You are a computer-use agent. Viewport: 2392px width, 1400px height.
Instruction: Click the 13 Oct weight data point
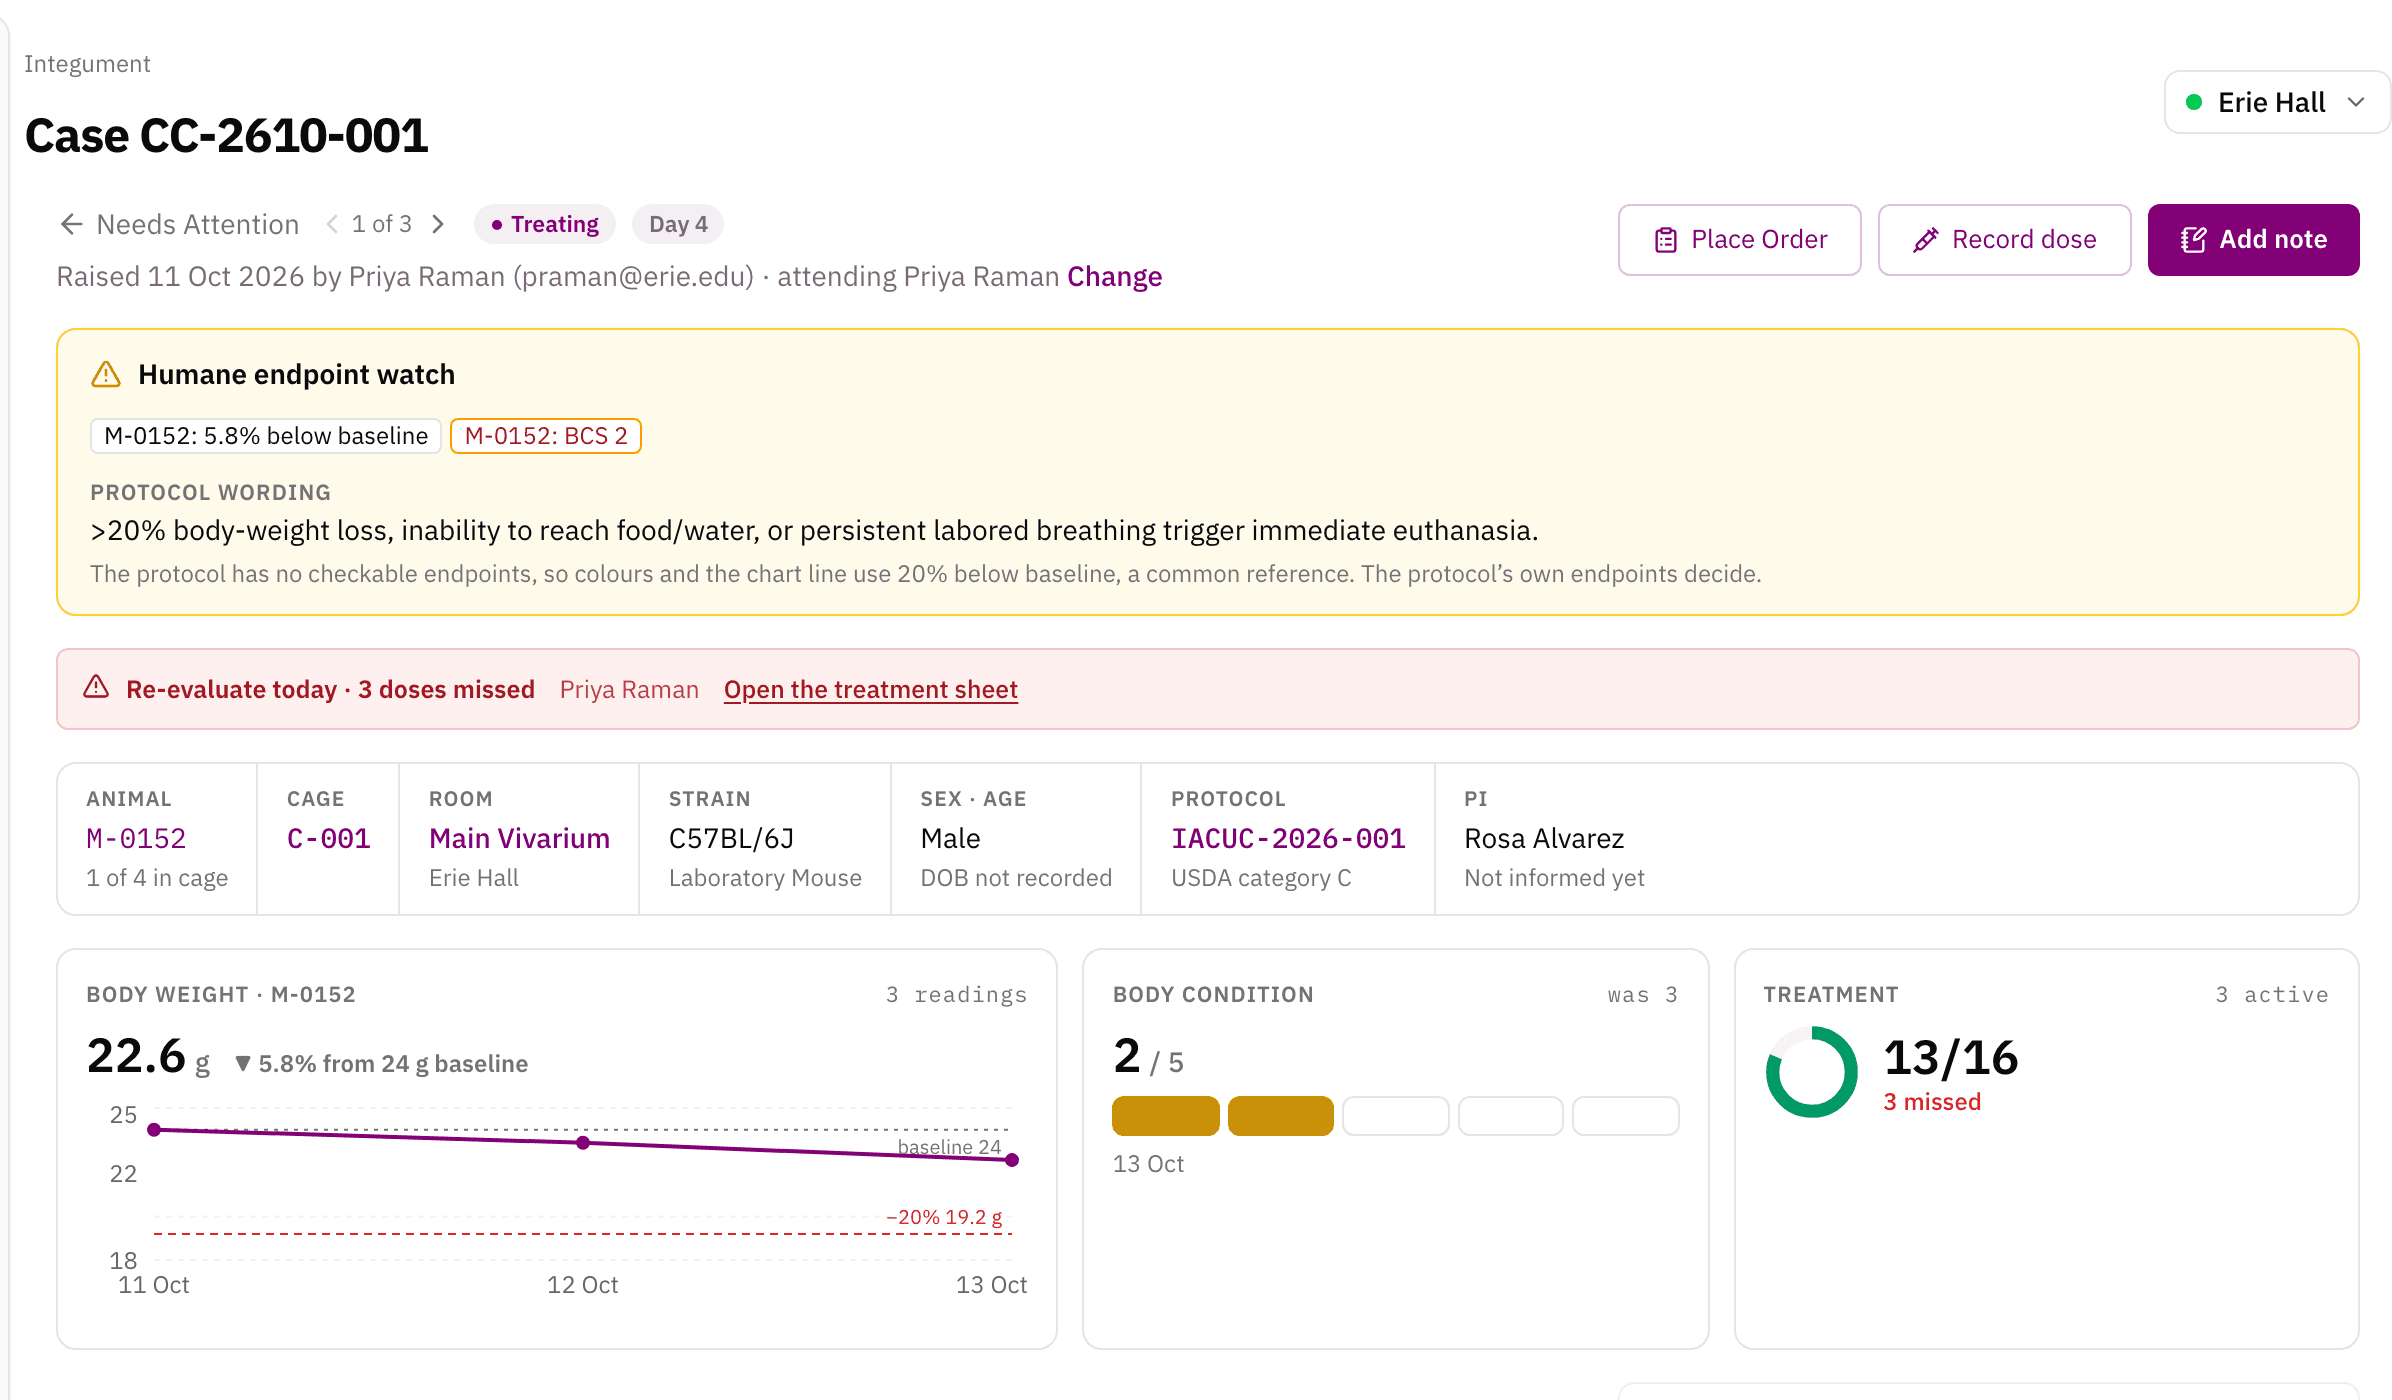click(1012, 1160)
